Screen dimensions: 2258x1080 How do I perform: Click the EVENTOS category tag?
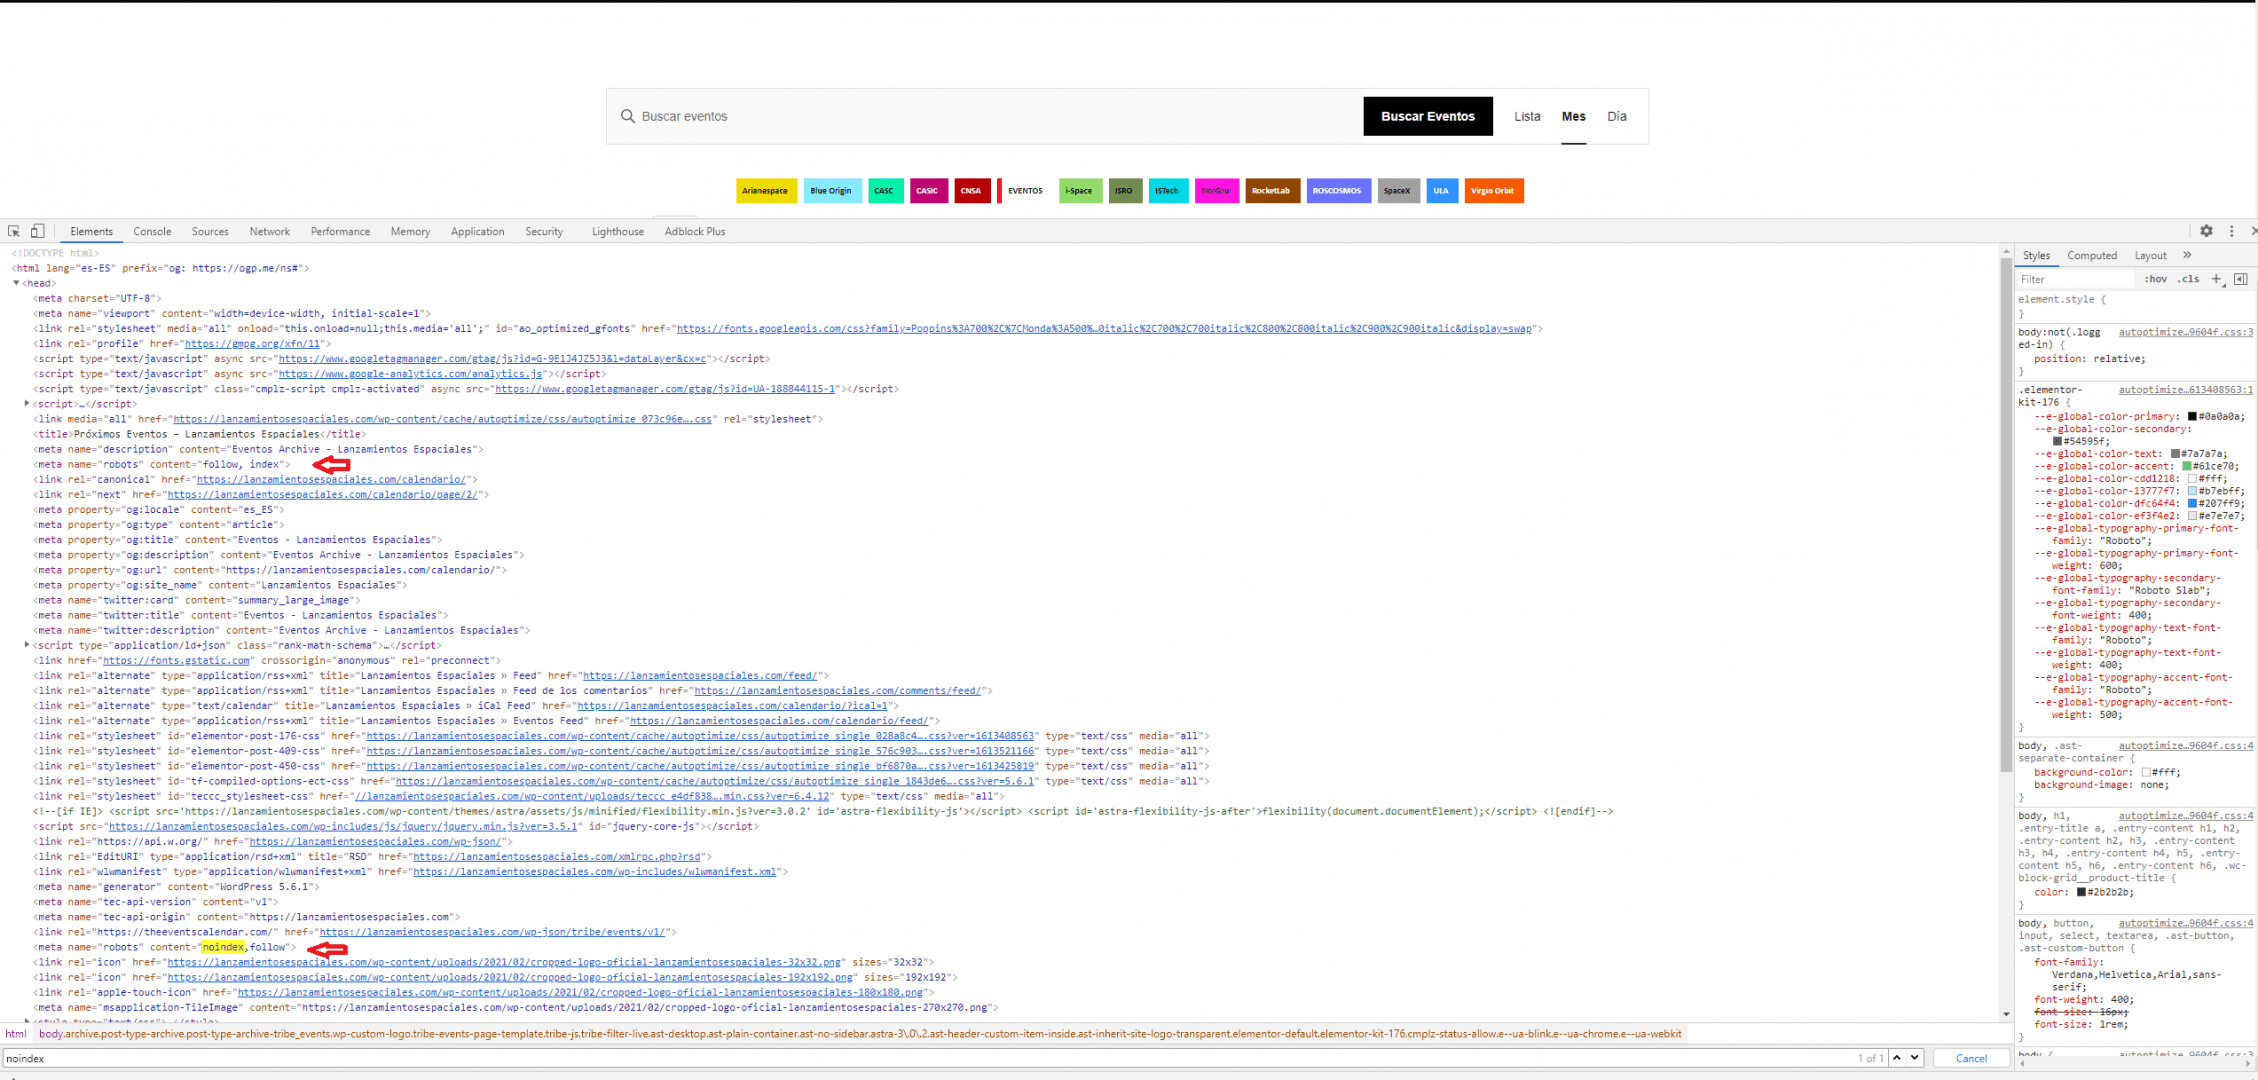(x=1025, y=190)
